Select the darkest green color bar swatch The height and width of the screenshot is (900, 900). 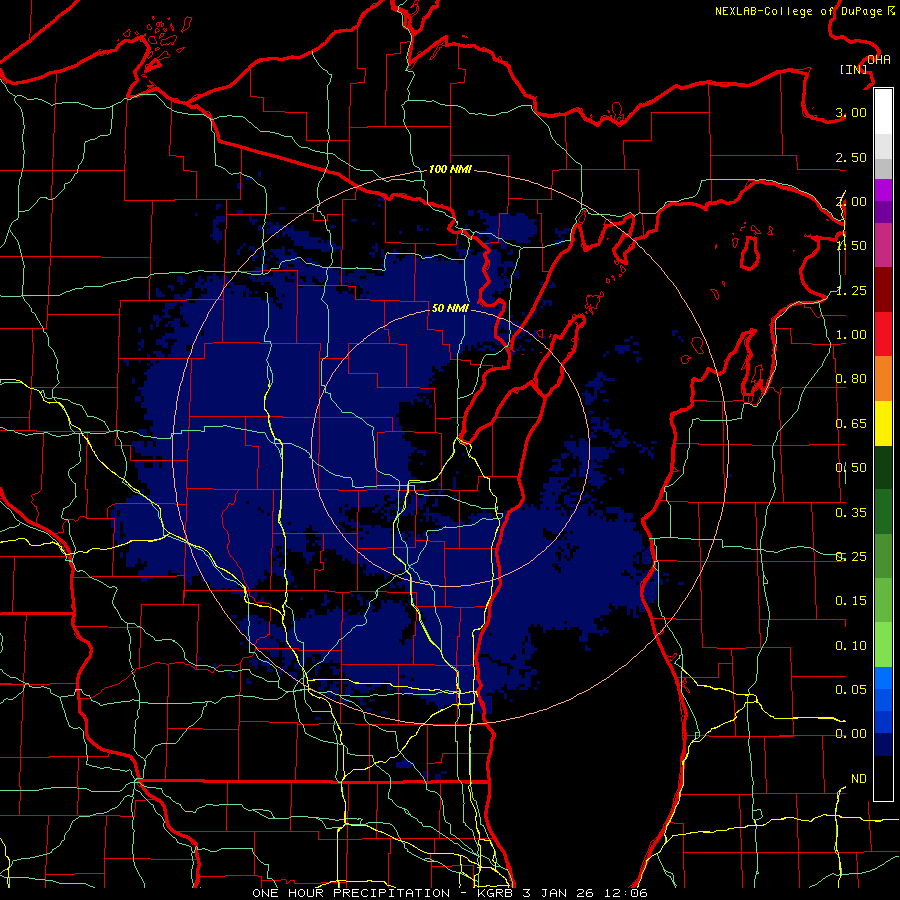point(883,467)
